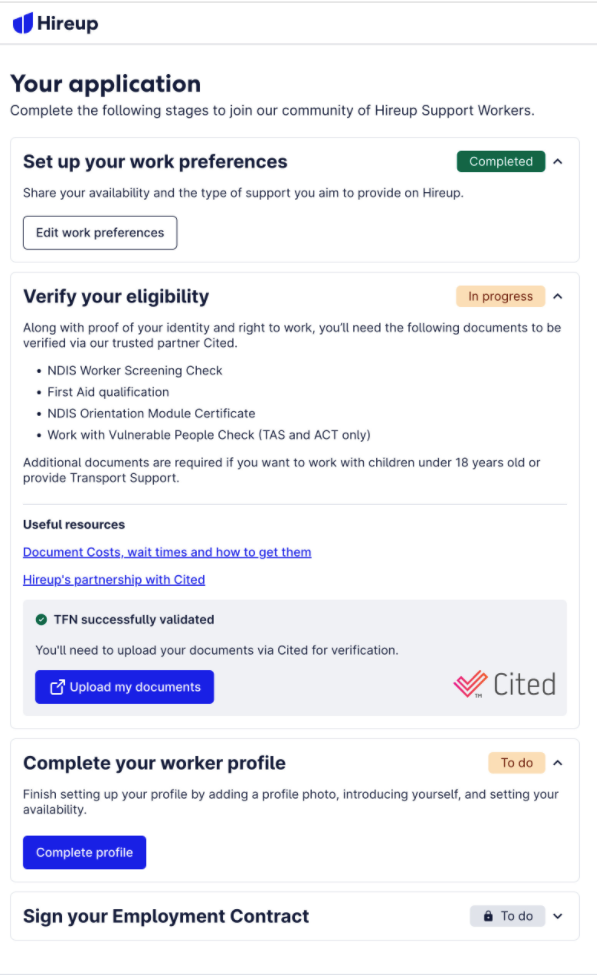
Task: Click Edit work preferences button
Action: click(100, 233)
